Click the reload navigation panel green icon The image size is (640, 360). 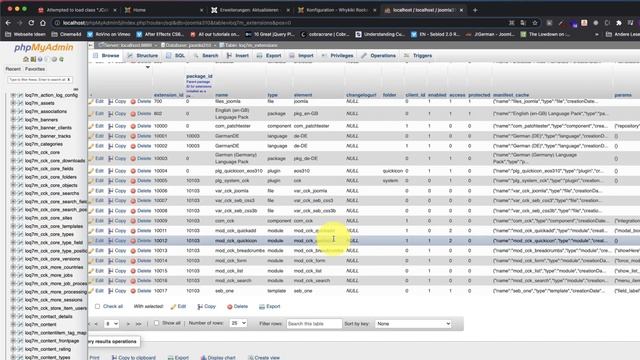tap(61, 60)
